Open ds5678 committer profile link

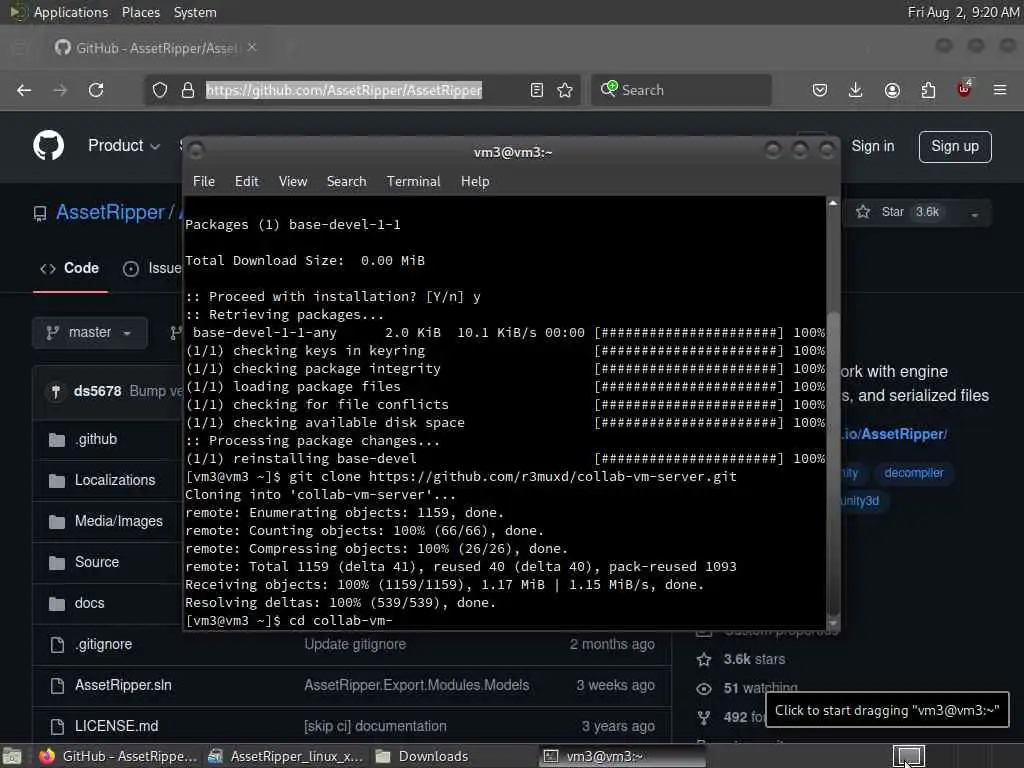(x=97, y=391)
